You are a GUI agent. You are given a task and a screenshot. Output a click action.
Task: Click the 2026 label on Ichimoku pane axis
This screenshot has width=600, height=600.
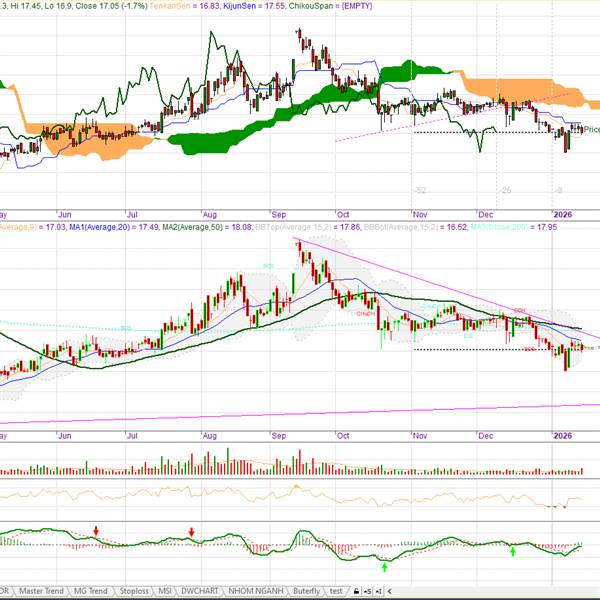(x=562, y=215)
